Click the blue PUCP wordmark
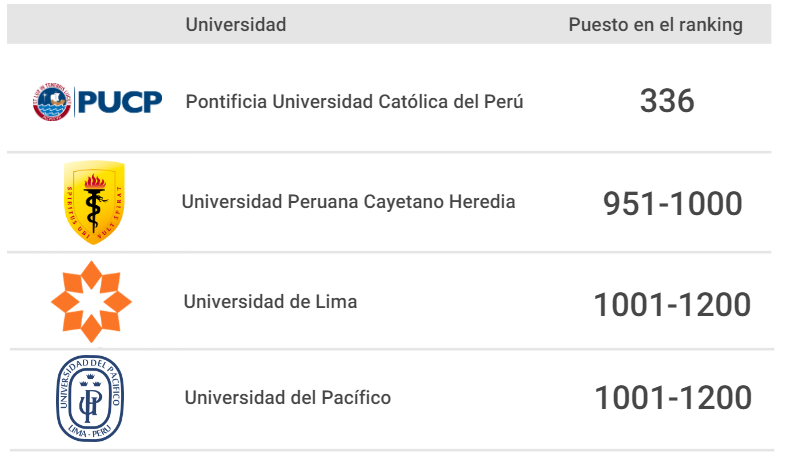Viewport: 785px width, 457px height. click(x=120, y=102)
